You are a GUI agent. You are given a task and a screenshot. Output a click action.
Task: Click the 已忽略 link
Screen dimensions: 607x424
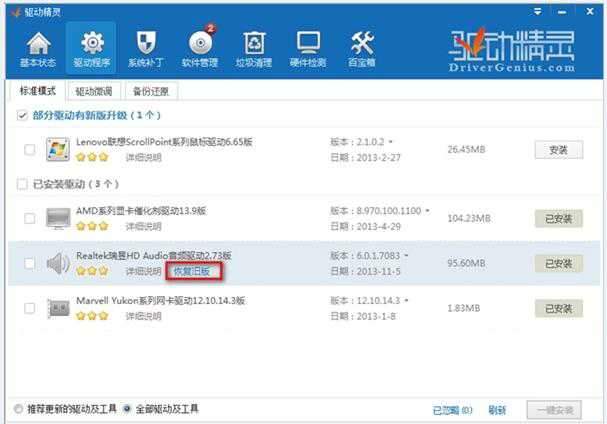[x=452, y=410]
